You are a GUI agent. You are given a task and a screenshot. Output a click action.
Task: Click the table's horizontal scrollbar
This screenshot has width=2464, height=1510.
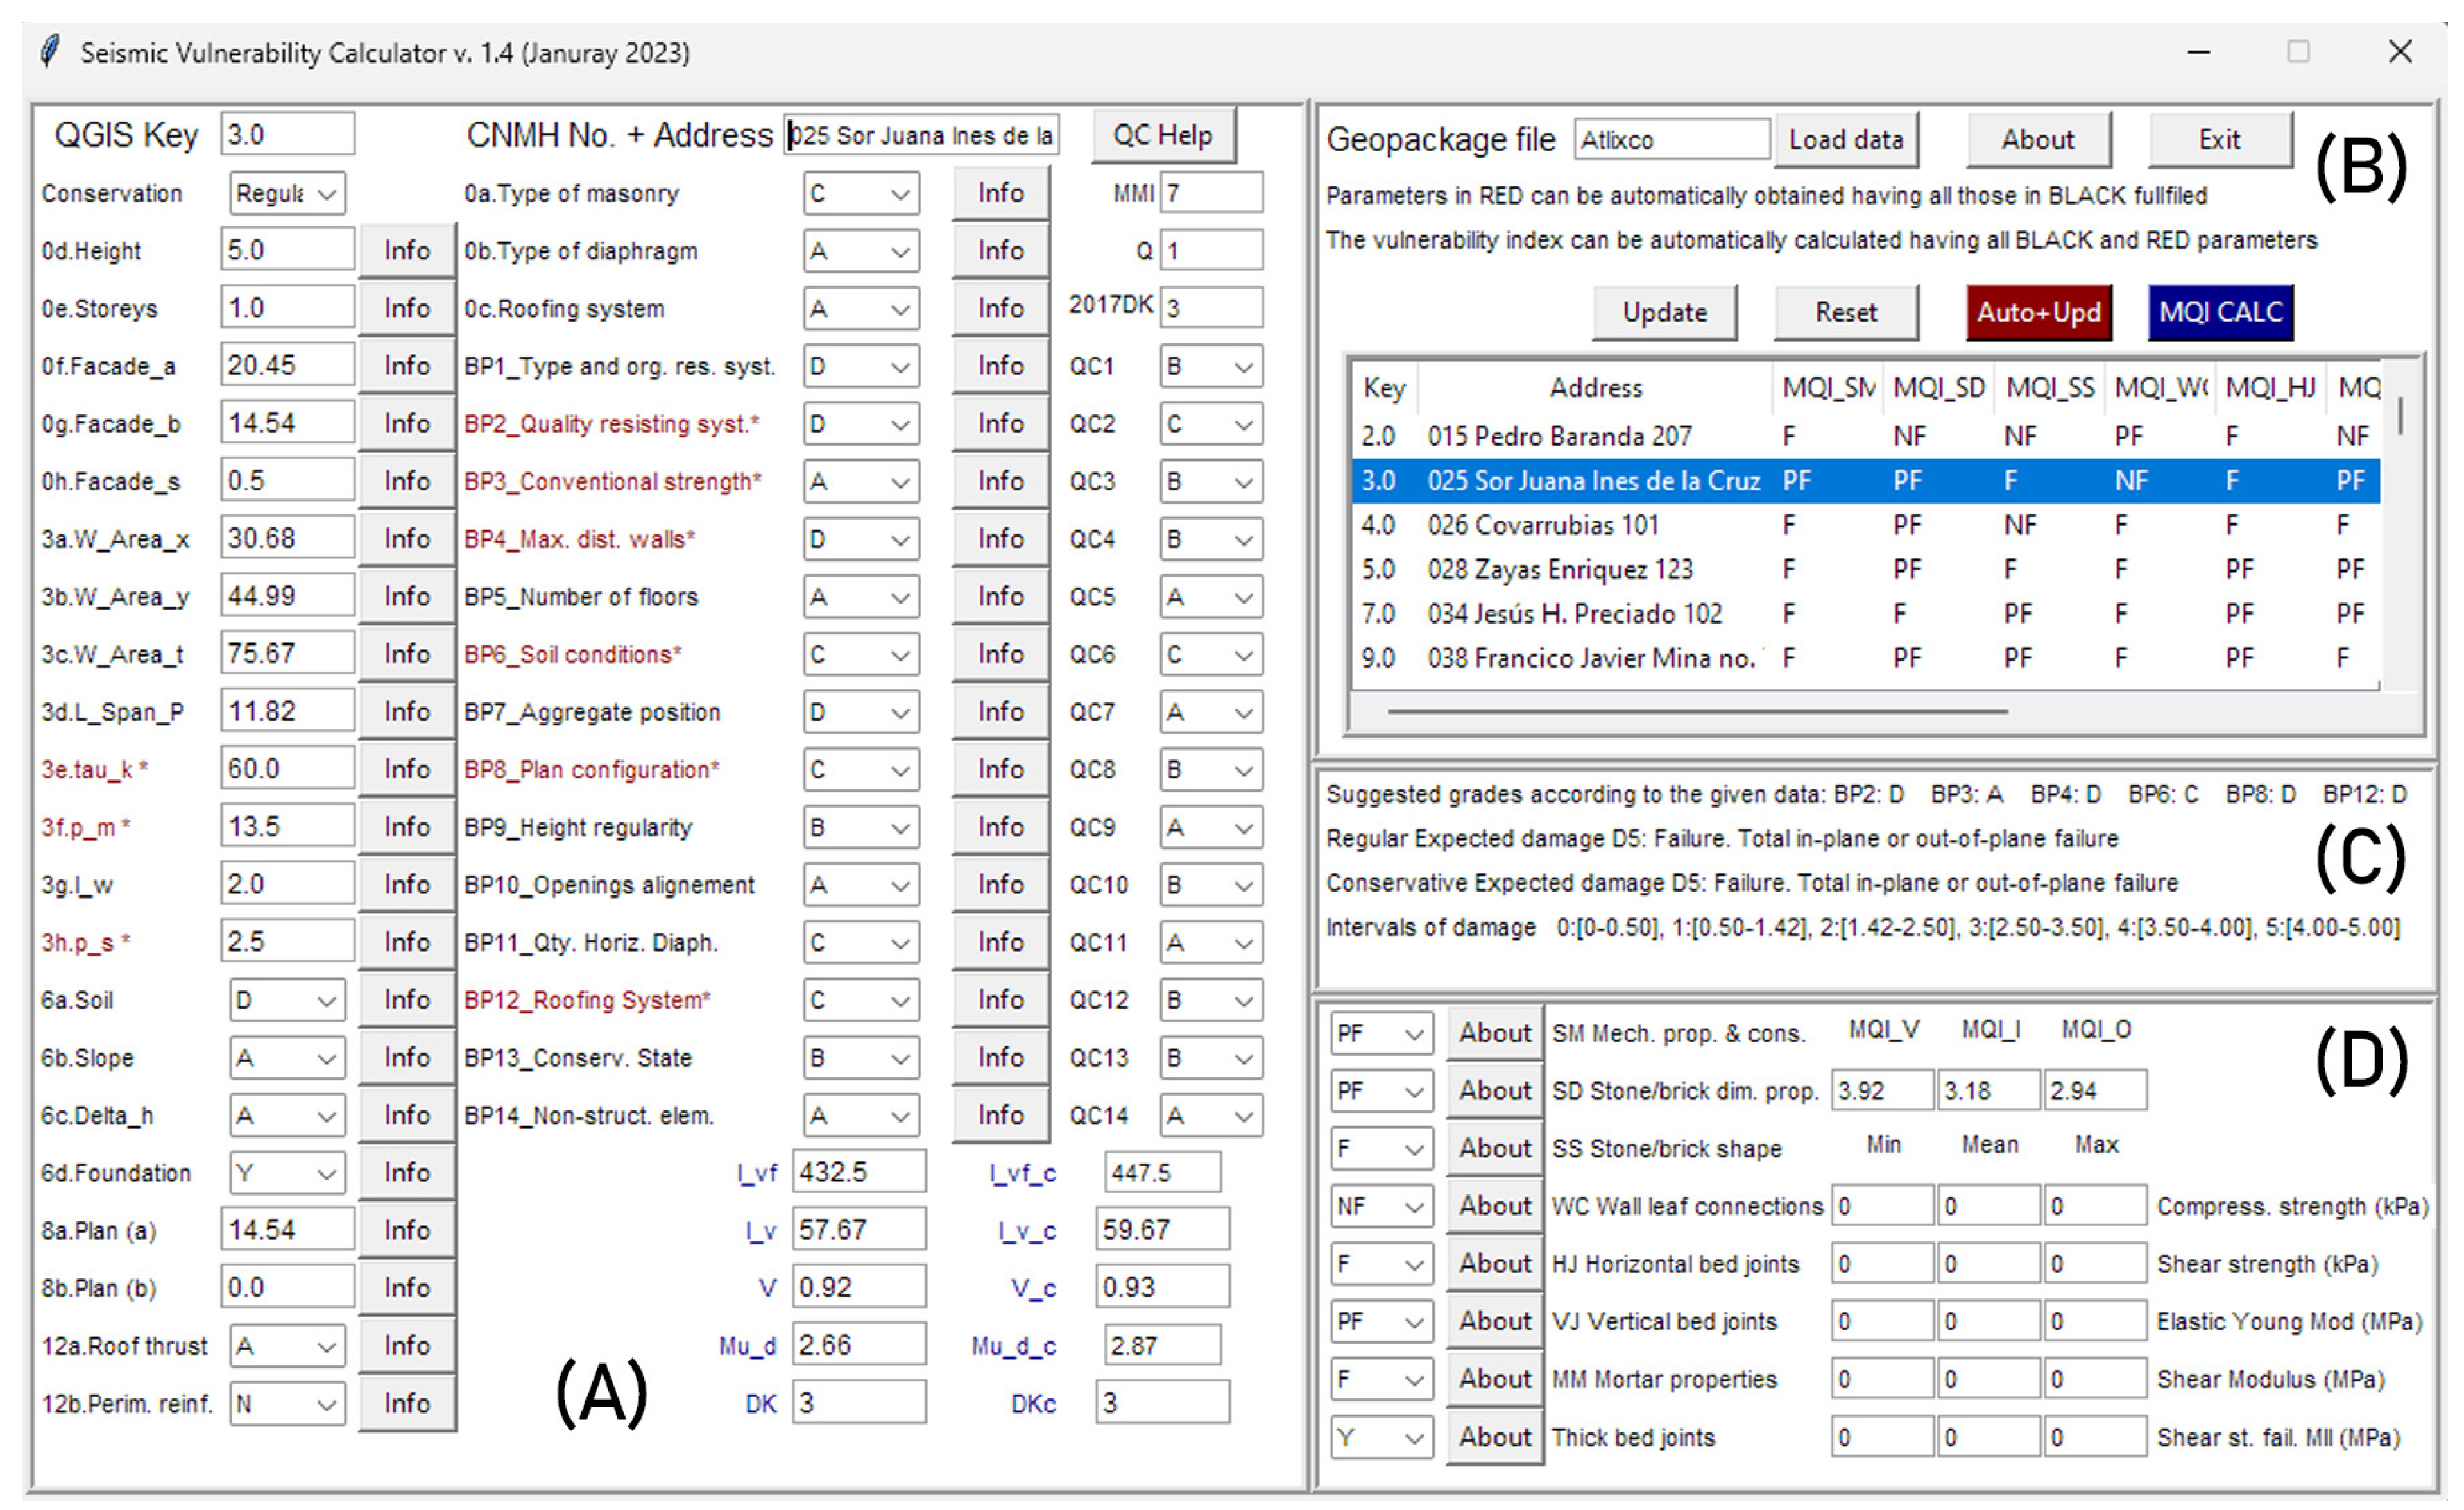point(1697,712)
